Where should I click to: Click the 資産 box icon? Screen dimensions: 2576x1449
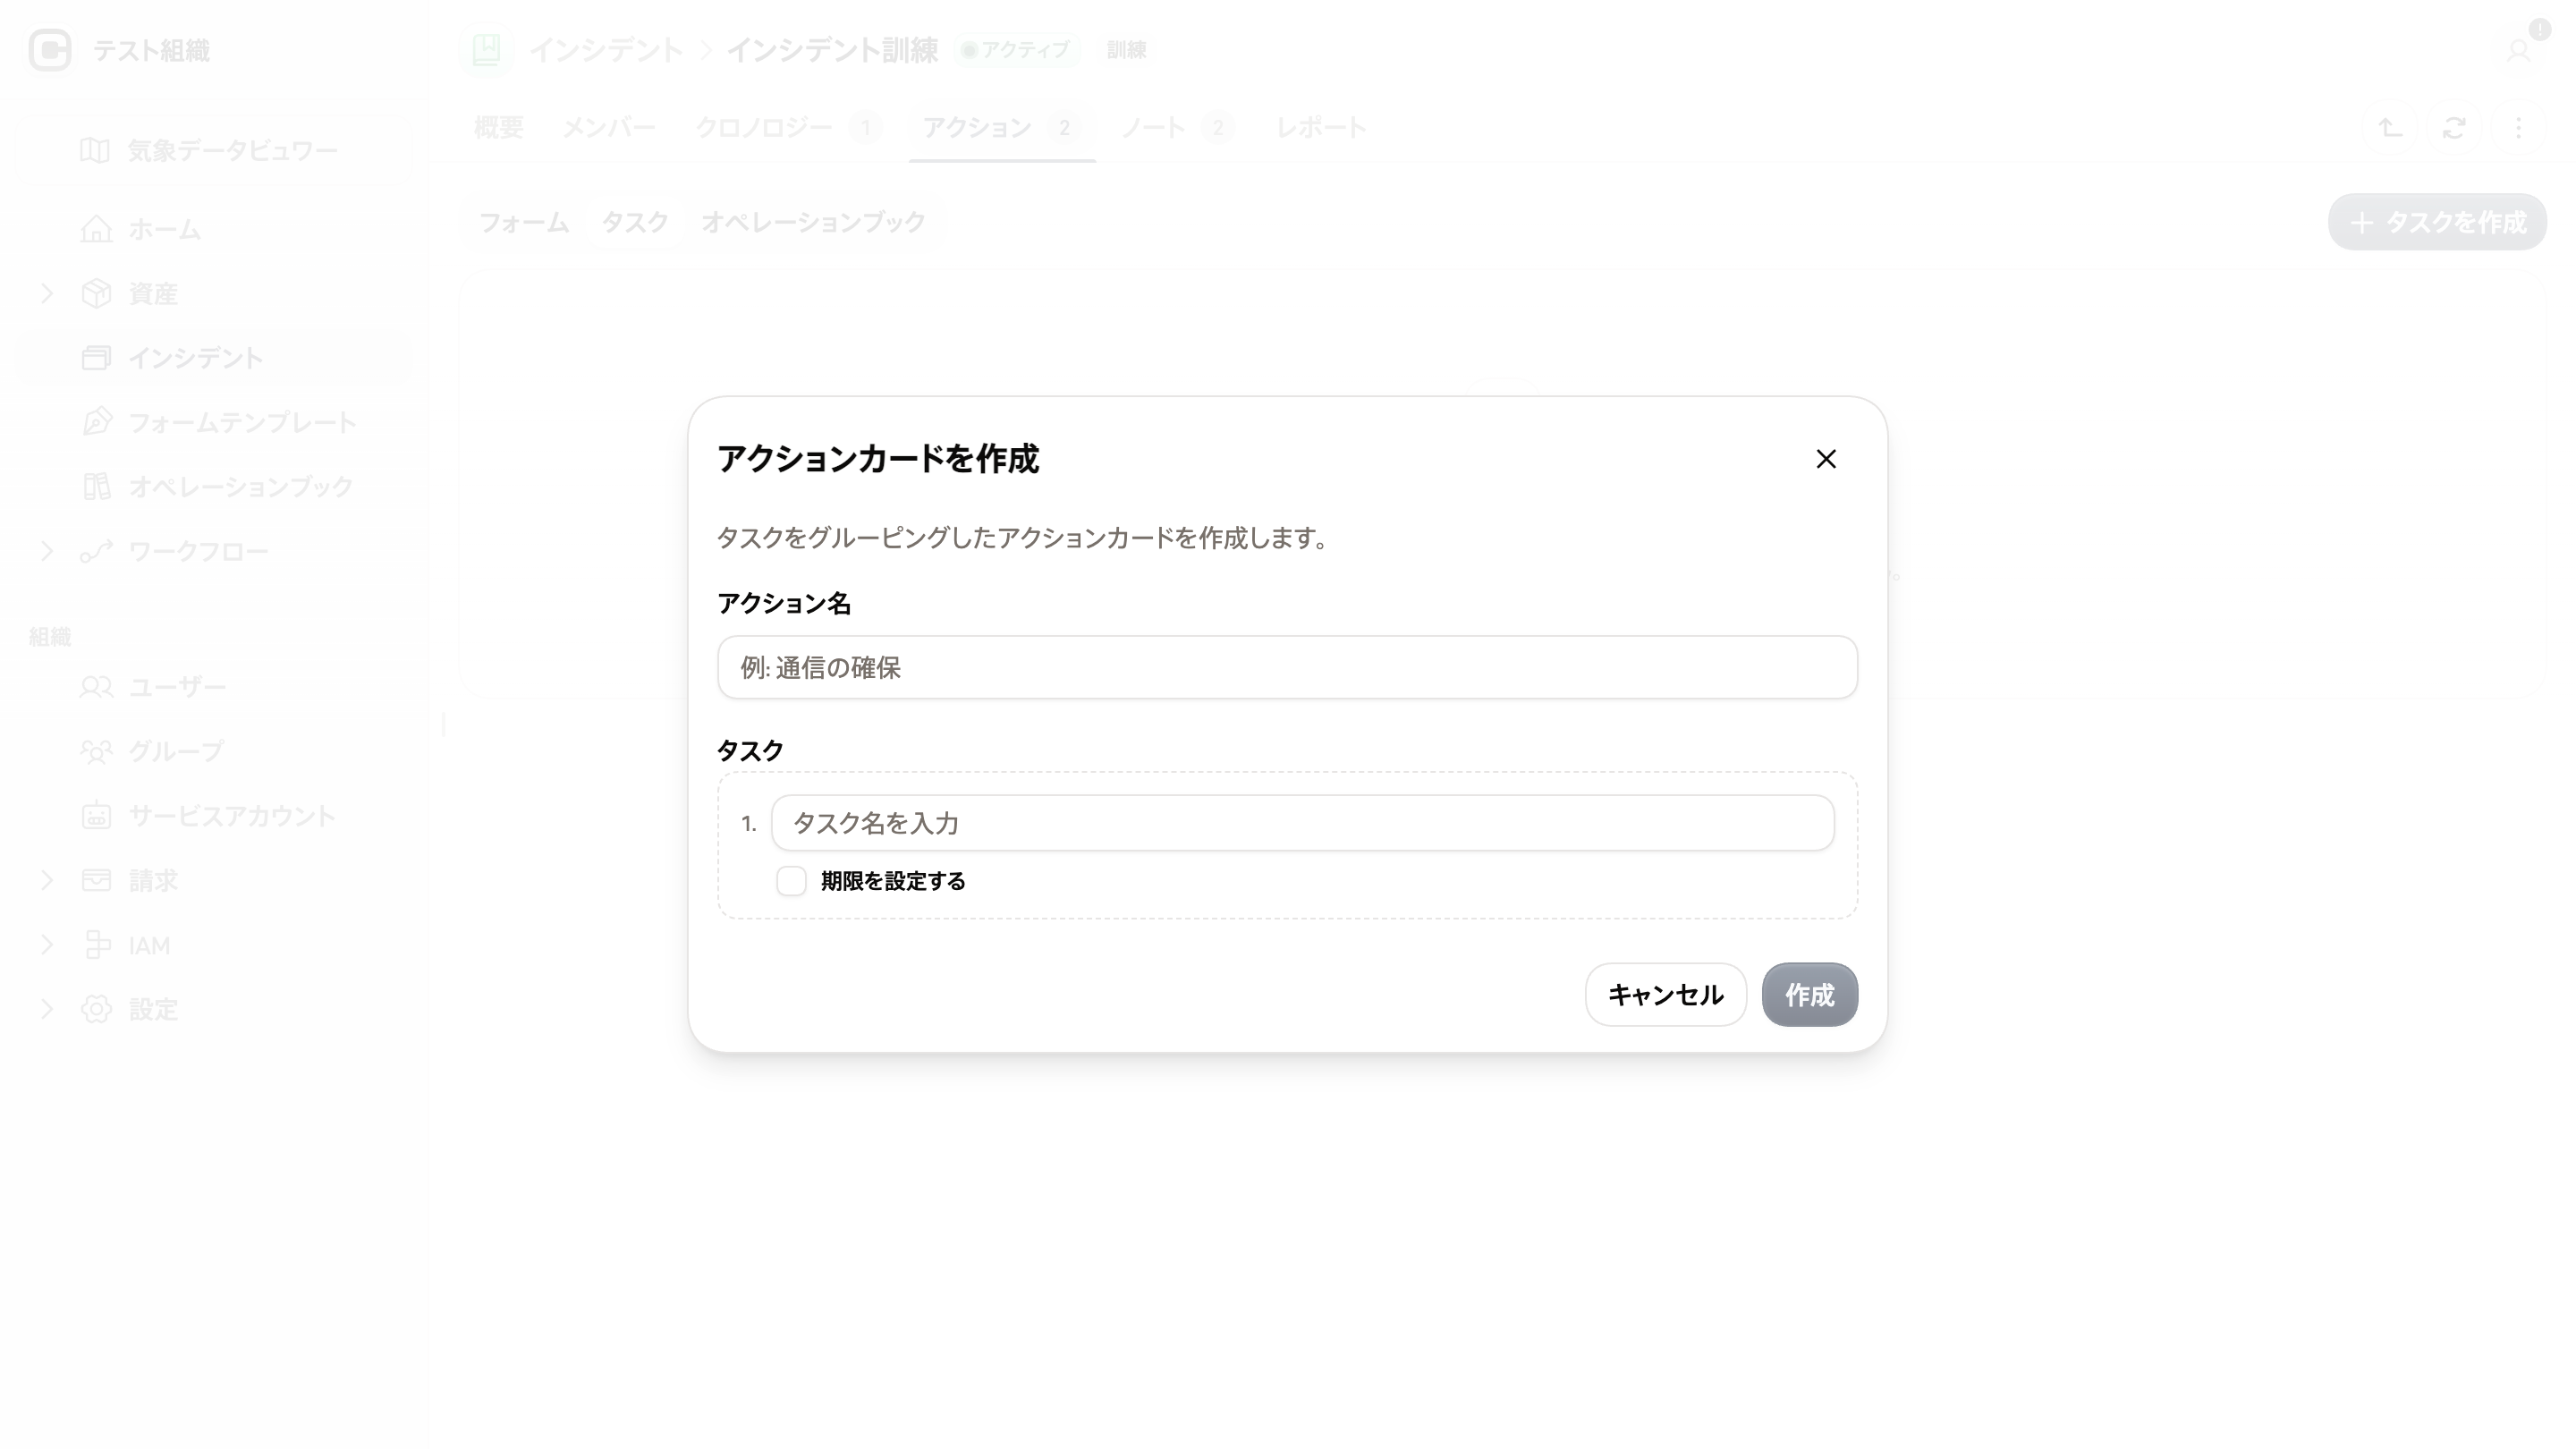96,293
